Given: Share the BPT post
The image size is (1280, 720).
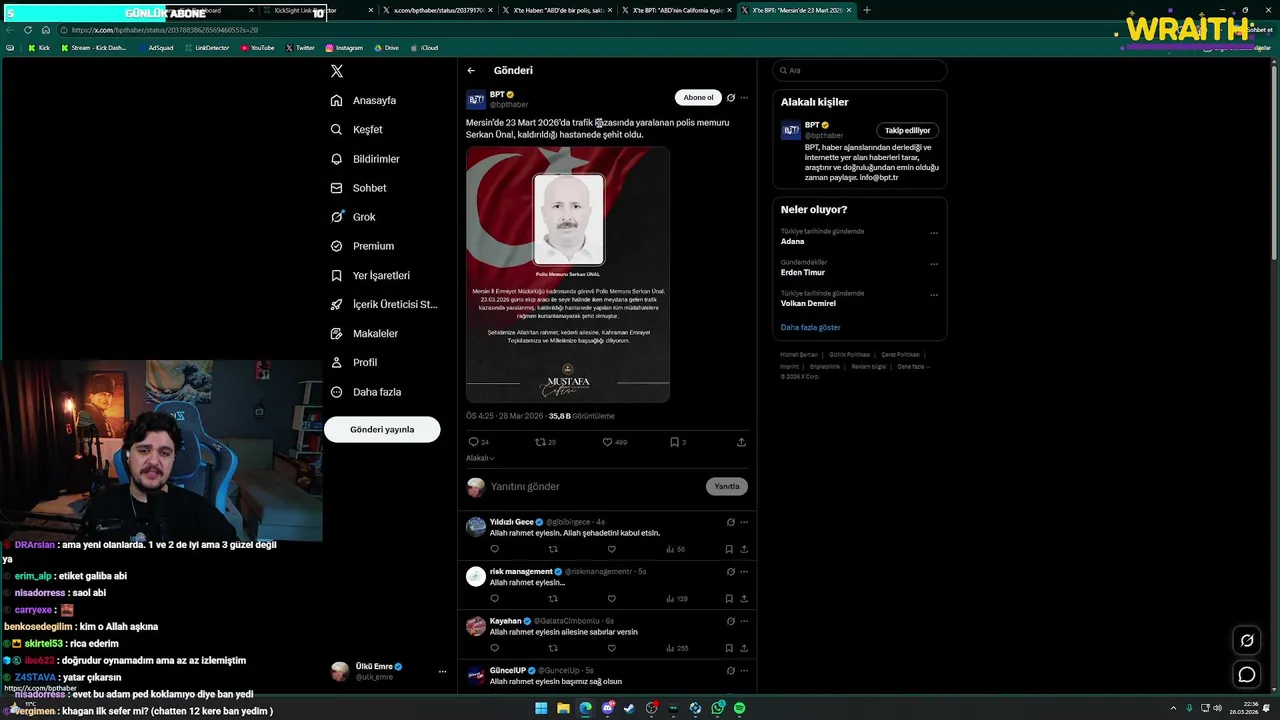Looking at the screenshot, I should (x=741, y=442).
